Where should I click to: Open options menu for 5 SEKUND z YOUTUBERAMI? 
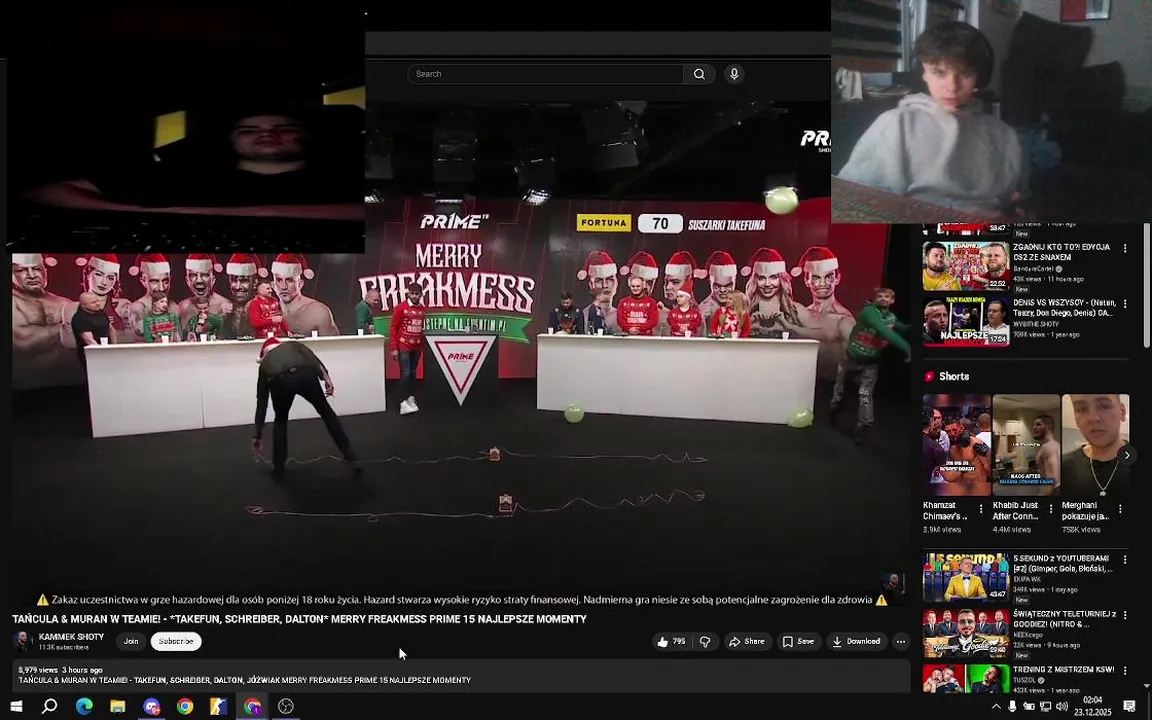click(x=1124, y=559)
